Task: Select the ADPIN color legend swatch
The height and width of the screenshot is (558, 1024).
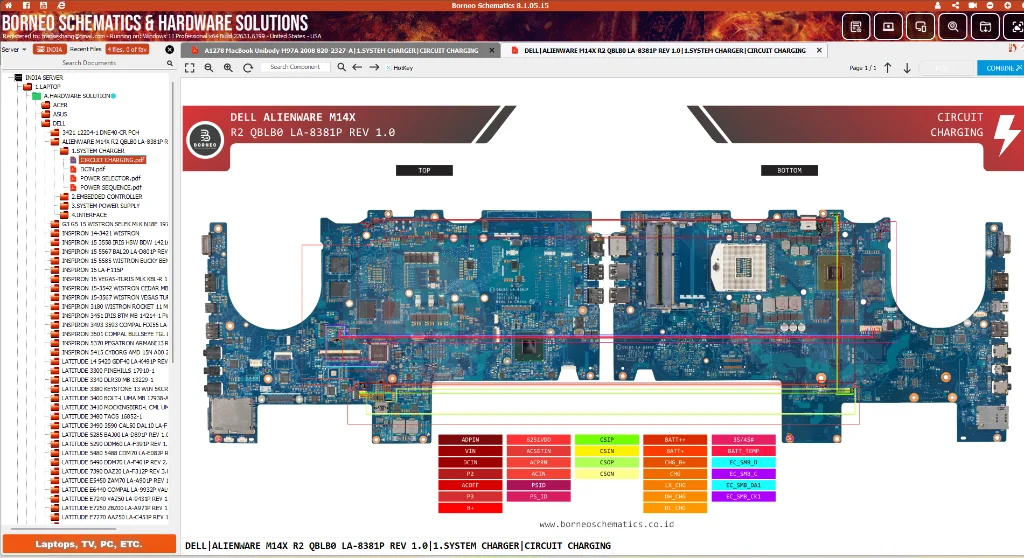Action: (470, 440)
